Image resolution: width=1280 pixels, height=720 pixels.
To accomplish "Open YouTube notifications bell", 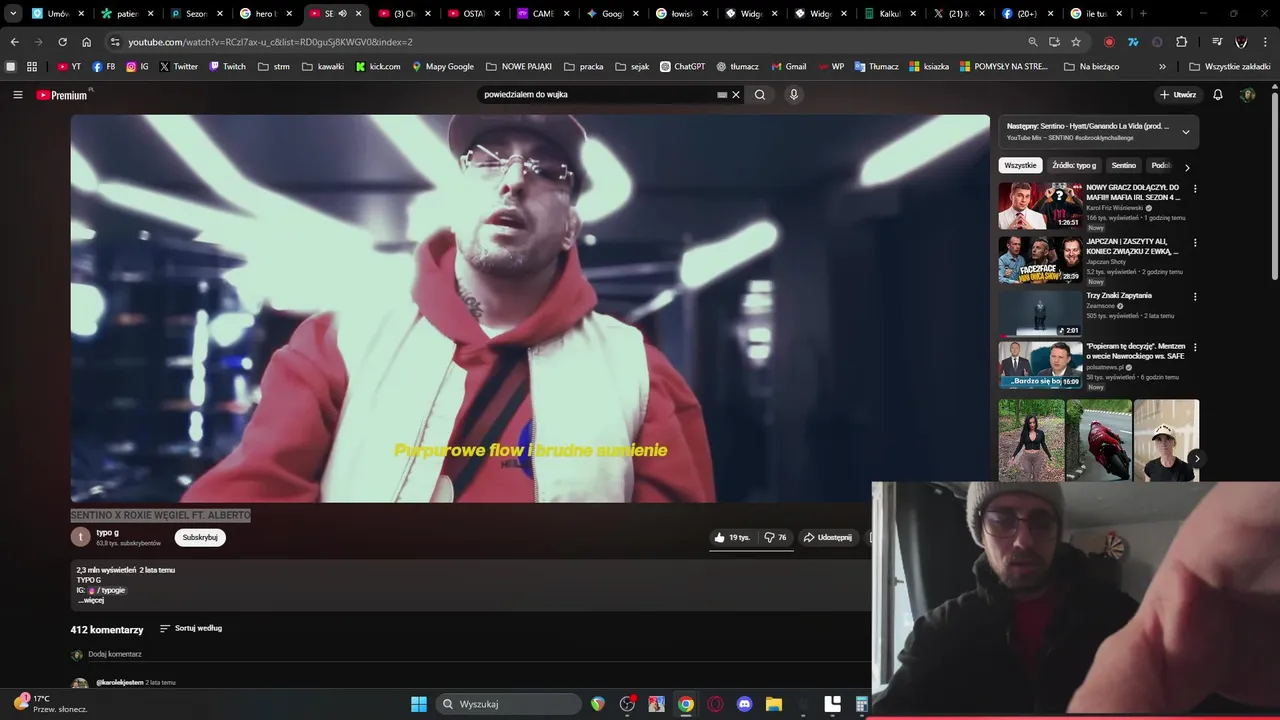I will coord(1218,95).
